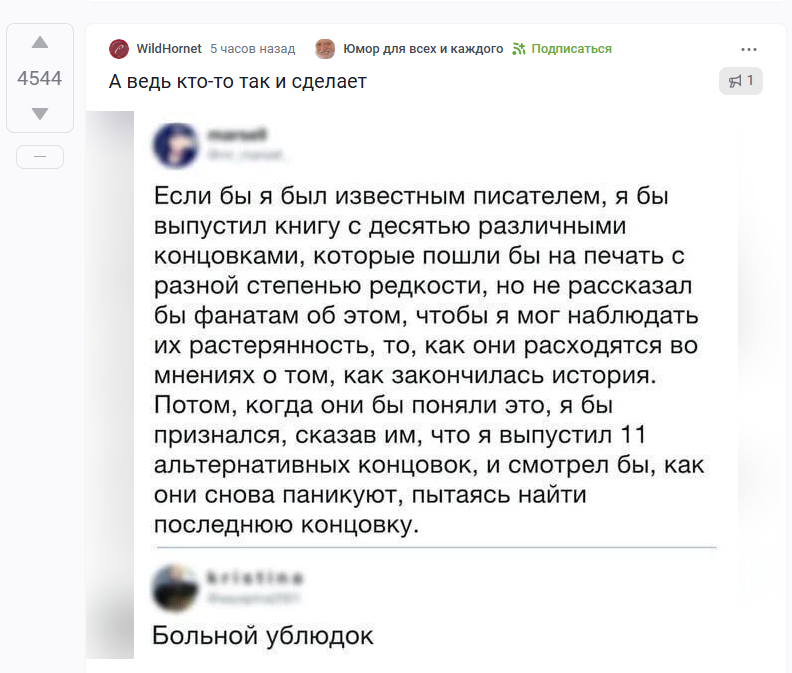Collapse the post using the minus button

click(40, 157)
